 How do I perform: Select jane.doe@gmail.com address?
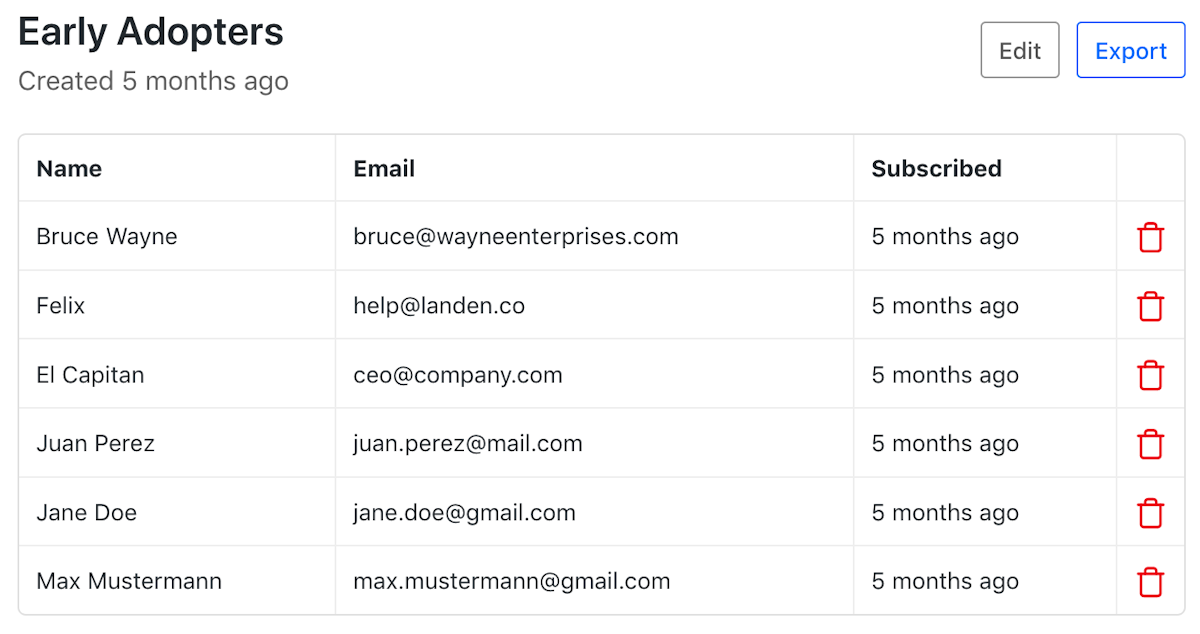(x=464, y=513)
